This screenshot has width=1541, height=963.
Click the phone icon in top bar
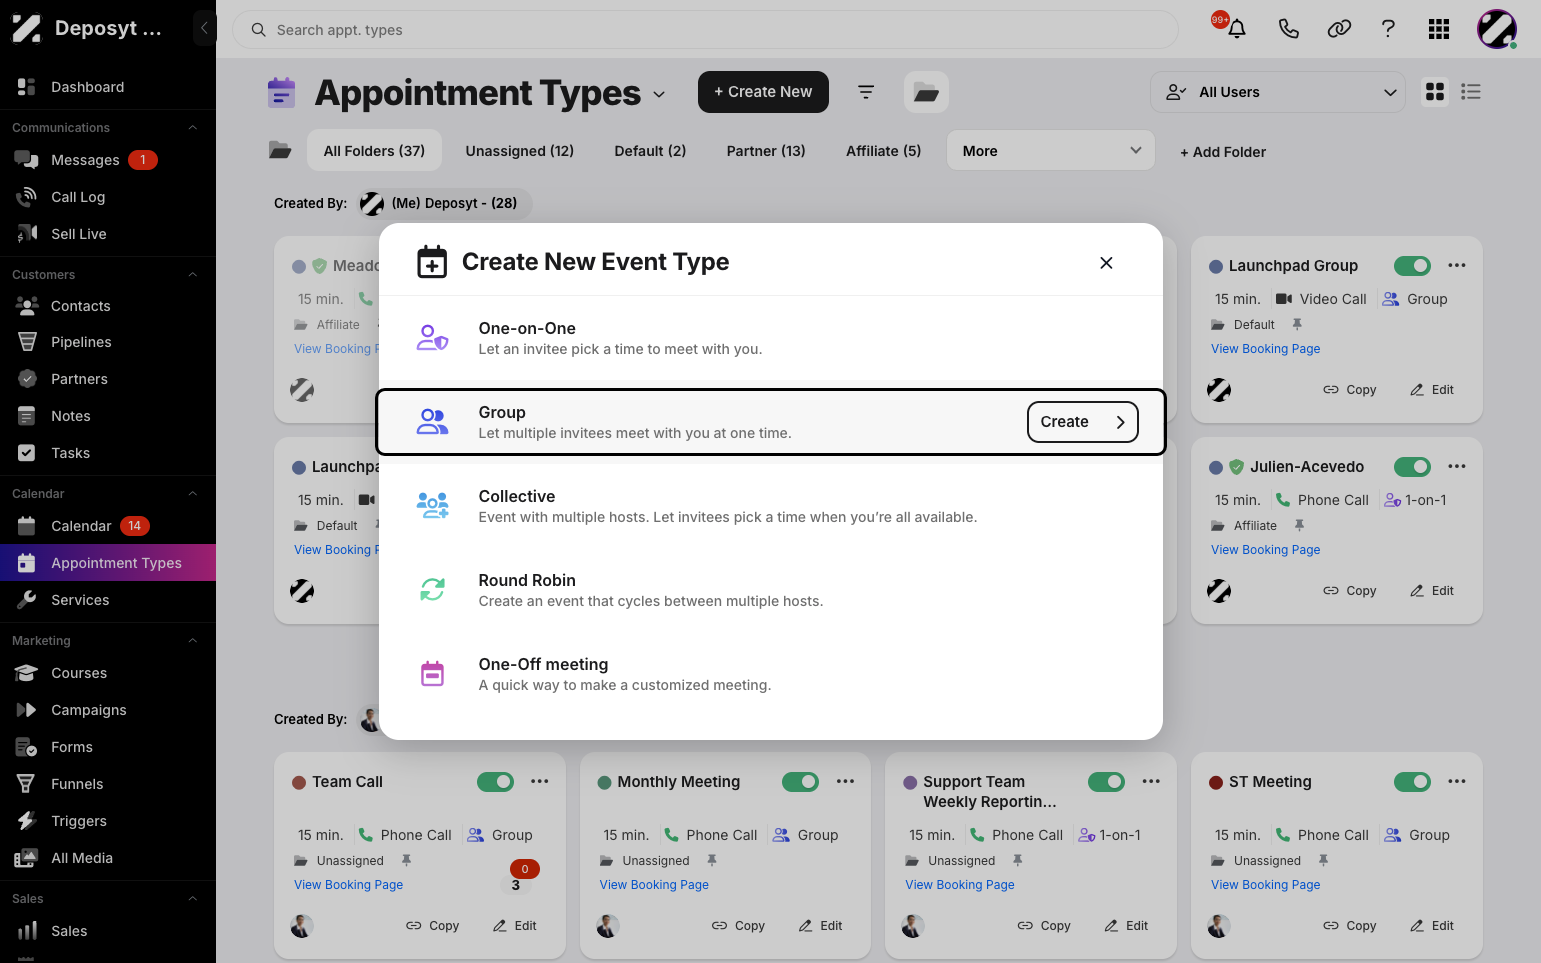click(1288, 29)
